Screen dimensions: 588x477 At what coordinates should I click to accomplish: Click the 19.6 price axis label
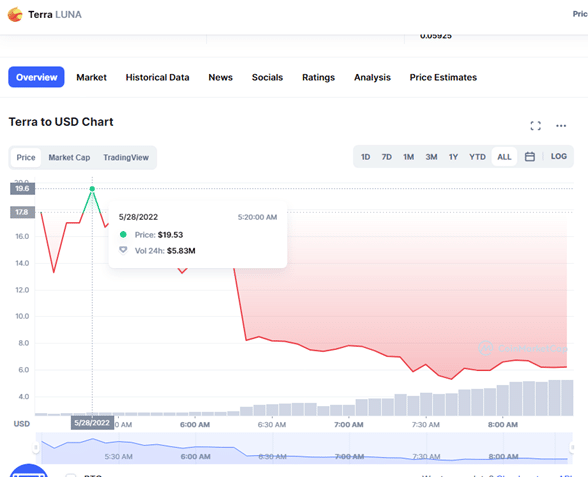coord(22,188)
